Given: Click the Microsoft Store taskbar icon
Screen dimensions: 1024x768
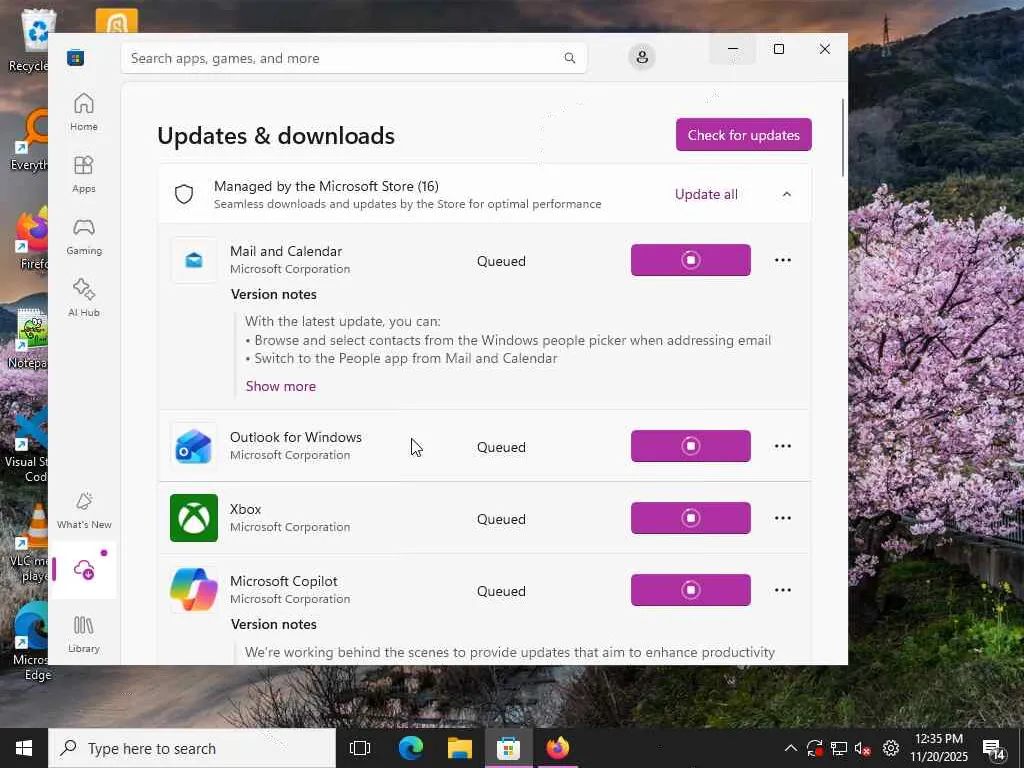Looking at the screenshot, I should pos(508,748).
